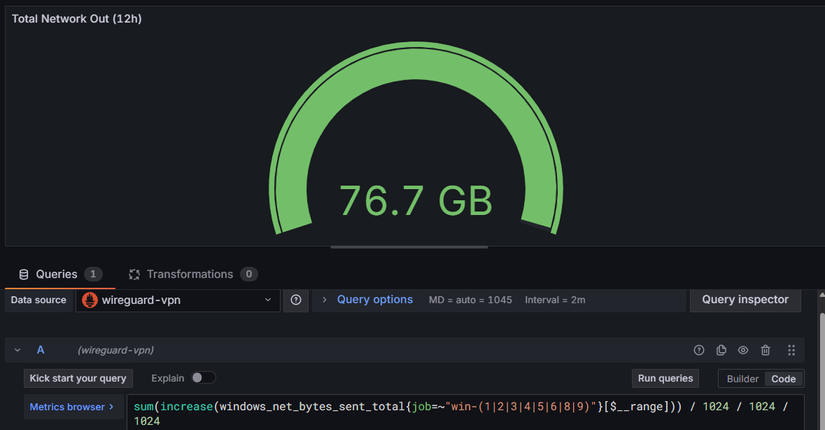Switch editor to Builder mode

pos(742,379)
